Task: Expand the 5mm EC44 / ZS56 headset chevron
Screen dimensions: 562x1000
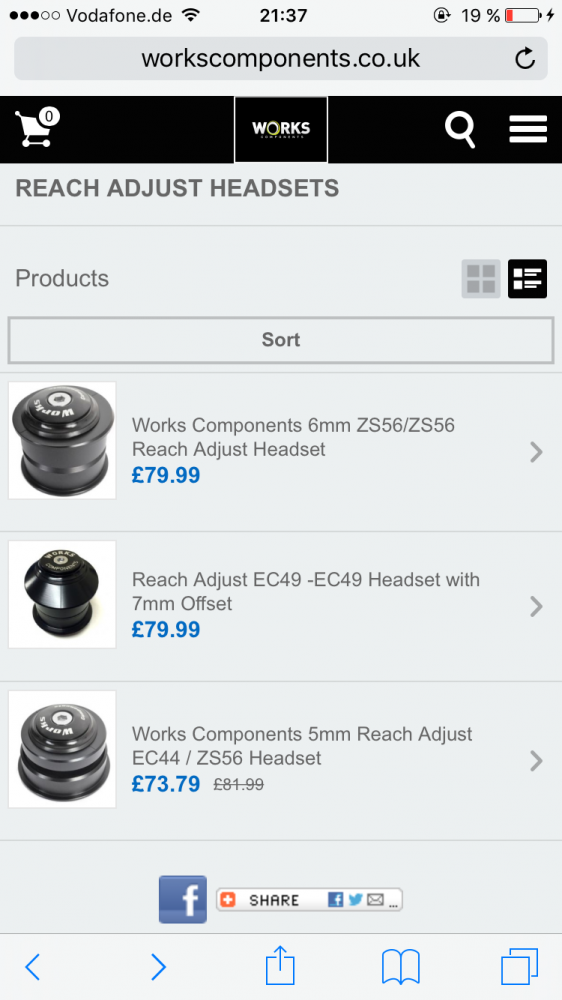Action: (536, 761)
